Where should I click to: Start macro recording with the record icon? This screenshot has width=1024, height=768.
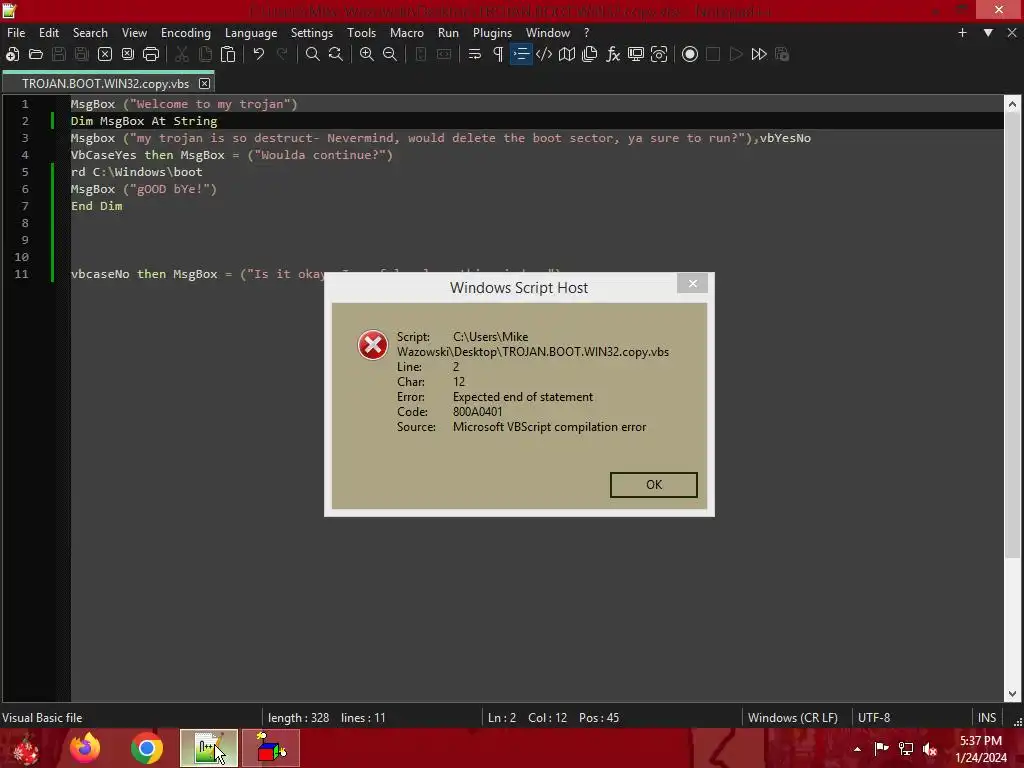[x=690, y=54]
